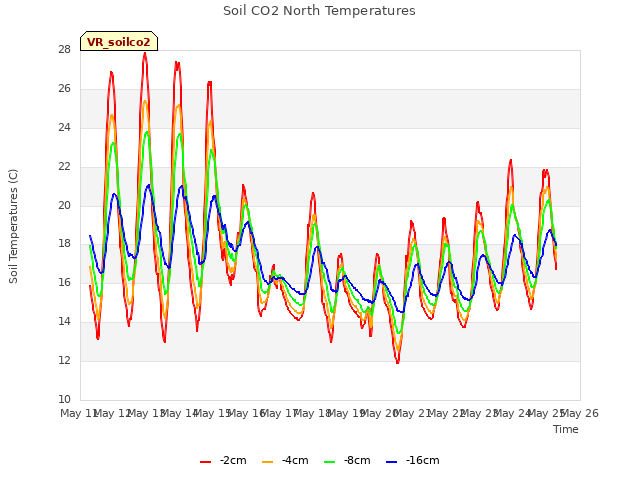
Task: Click the 10 y-axis tick label
Action: 64,399
